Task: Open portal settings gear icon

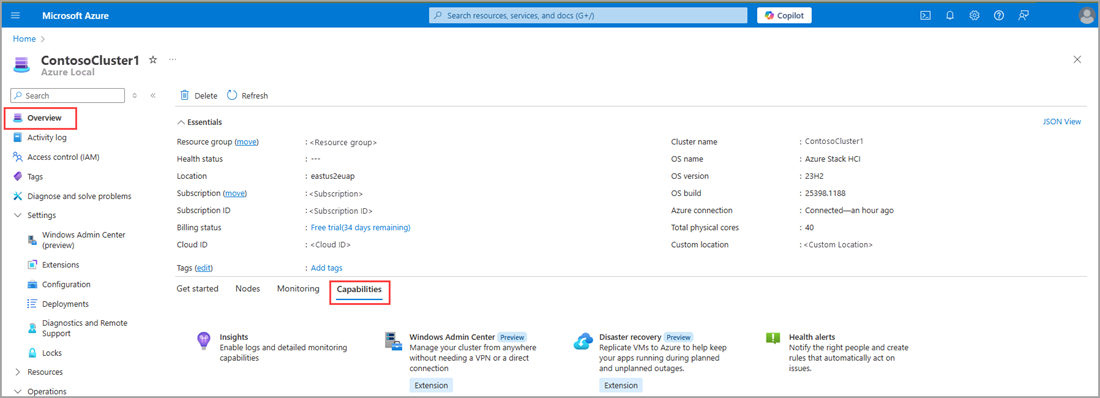Action: click(974, 15)
